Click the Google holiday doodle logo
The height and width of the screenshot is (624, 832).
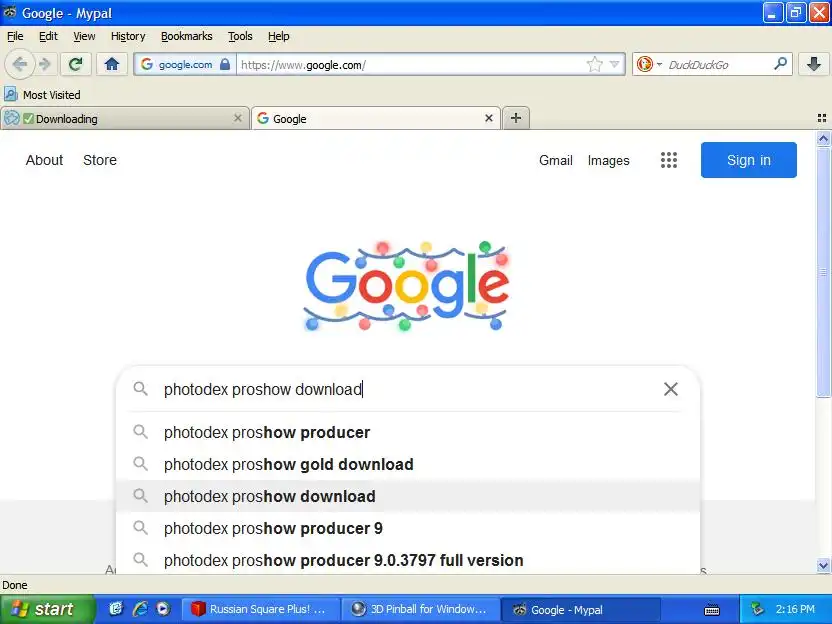click(x=406, y=285)
